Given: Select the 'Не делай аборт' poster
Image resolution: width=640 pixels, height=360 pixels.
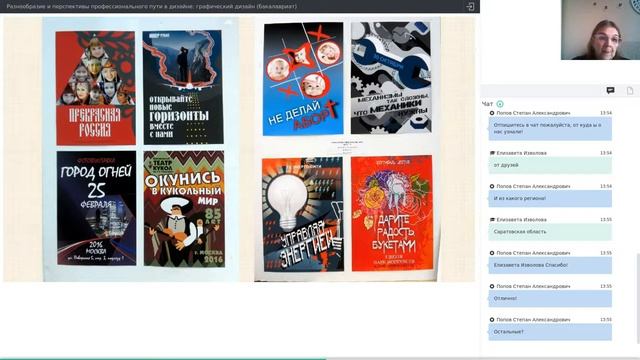Looking at the screenshot, I should coord(303,79).
